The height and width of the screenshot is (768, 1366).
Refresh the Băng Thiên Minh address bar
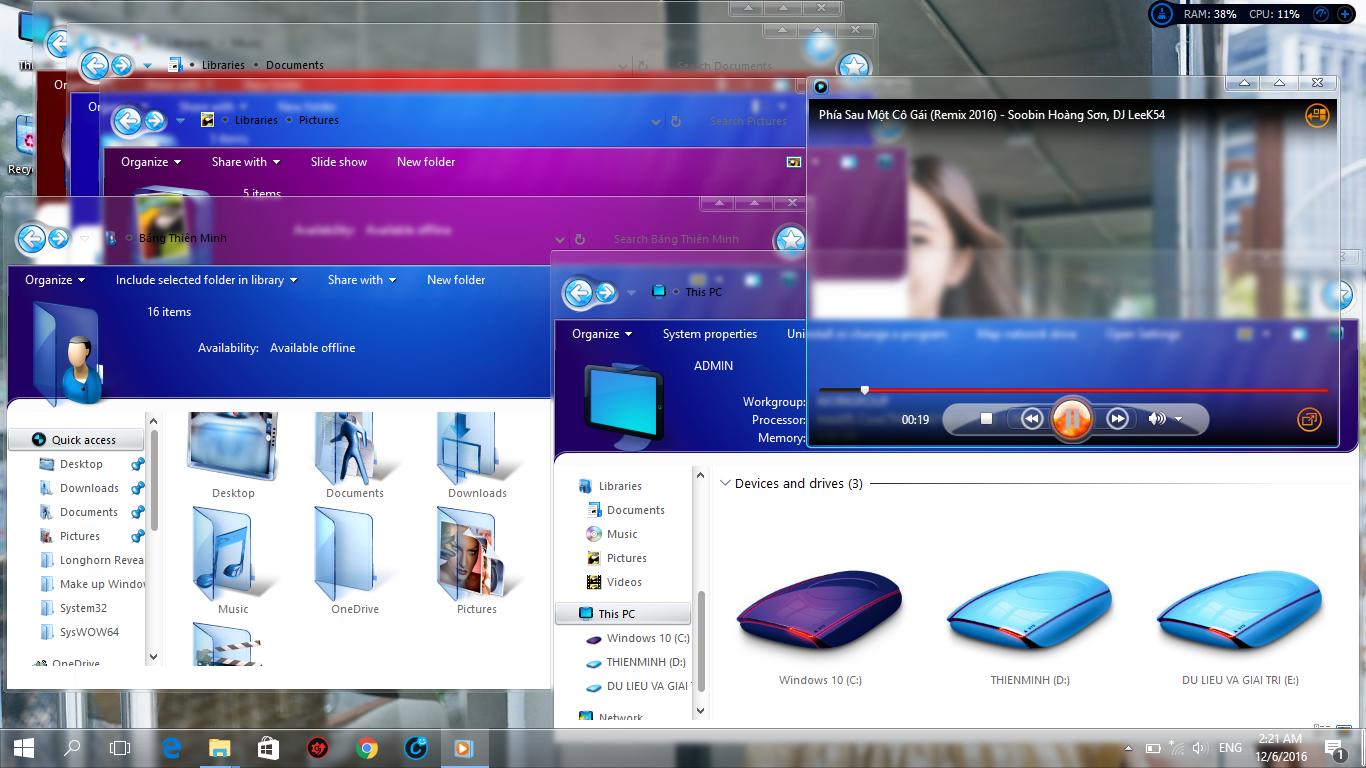pos(579,239)
